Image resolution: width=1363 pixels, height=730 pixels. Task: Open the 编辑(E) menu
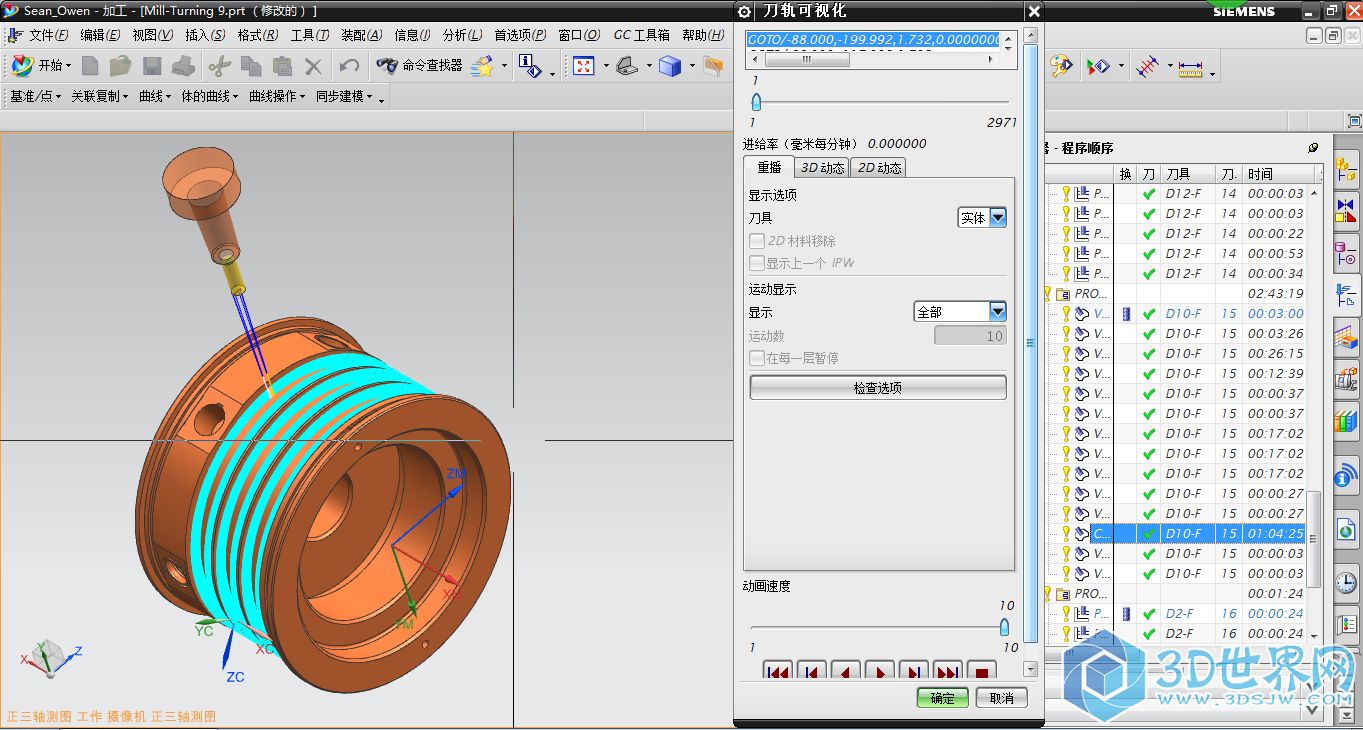click(100, 35)
